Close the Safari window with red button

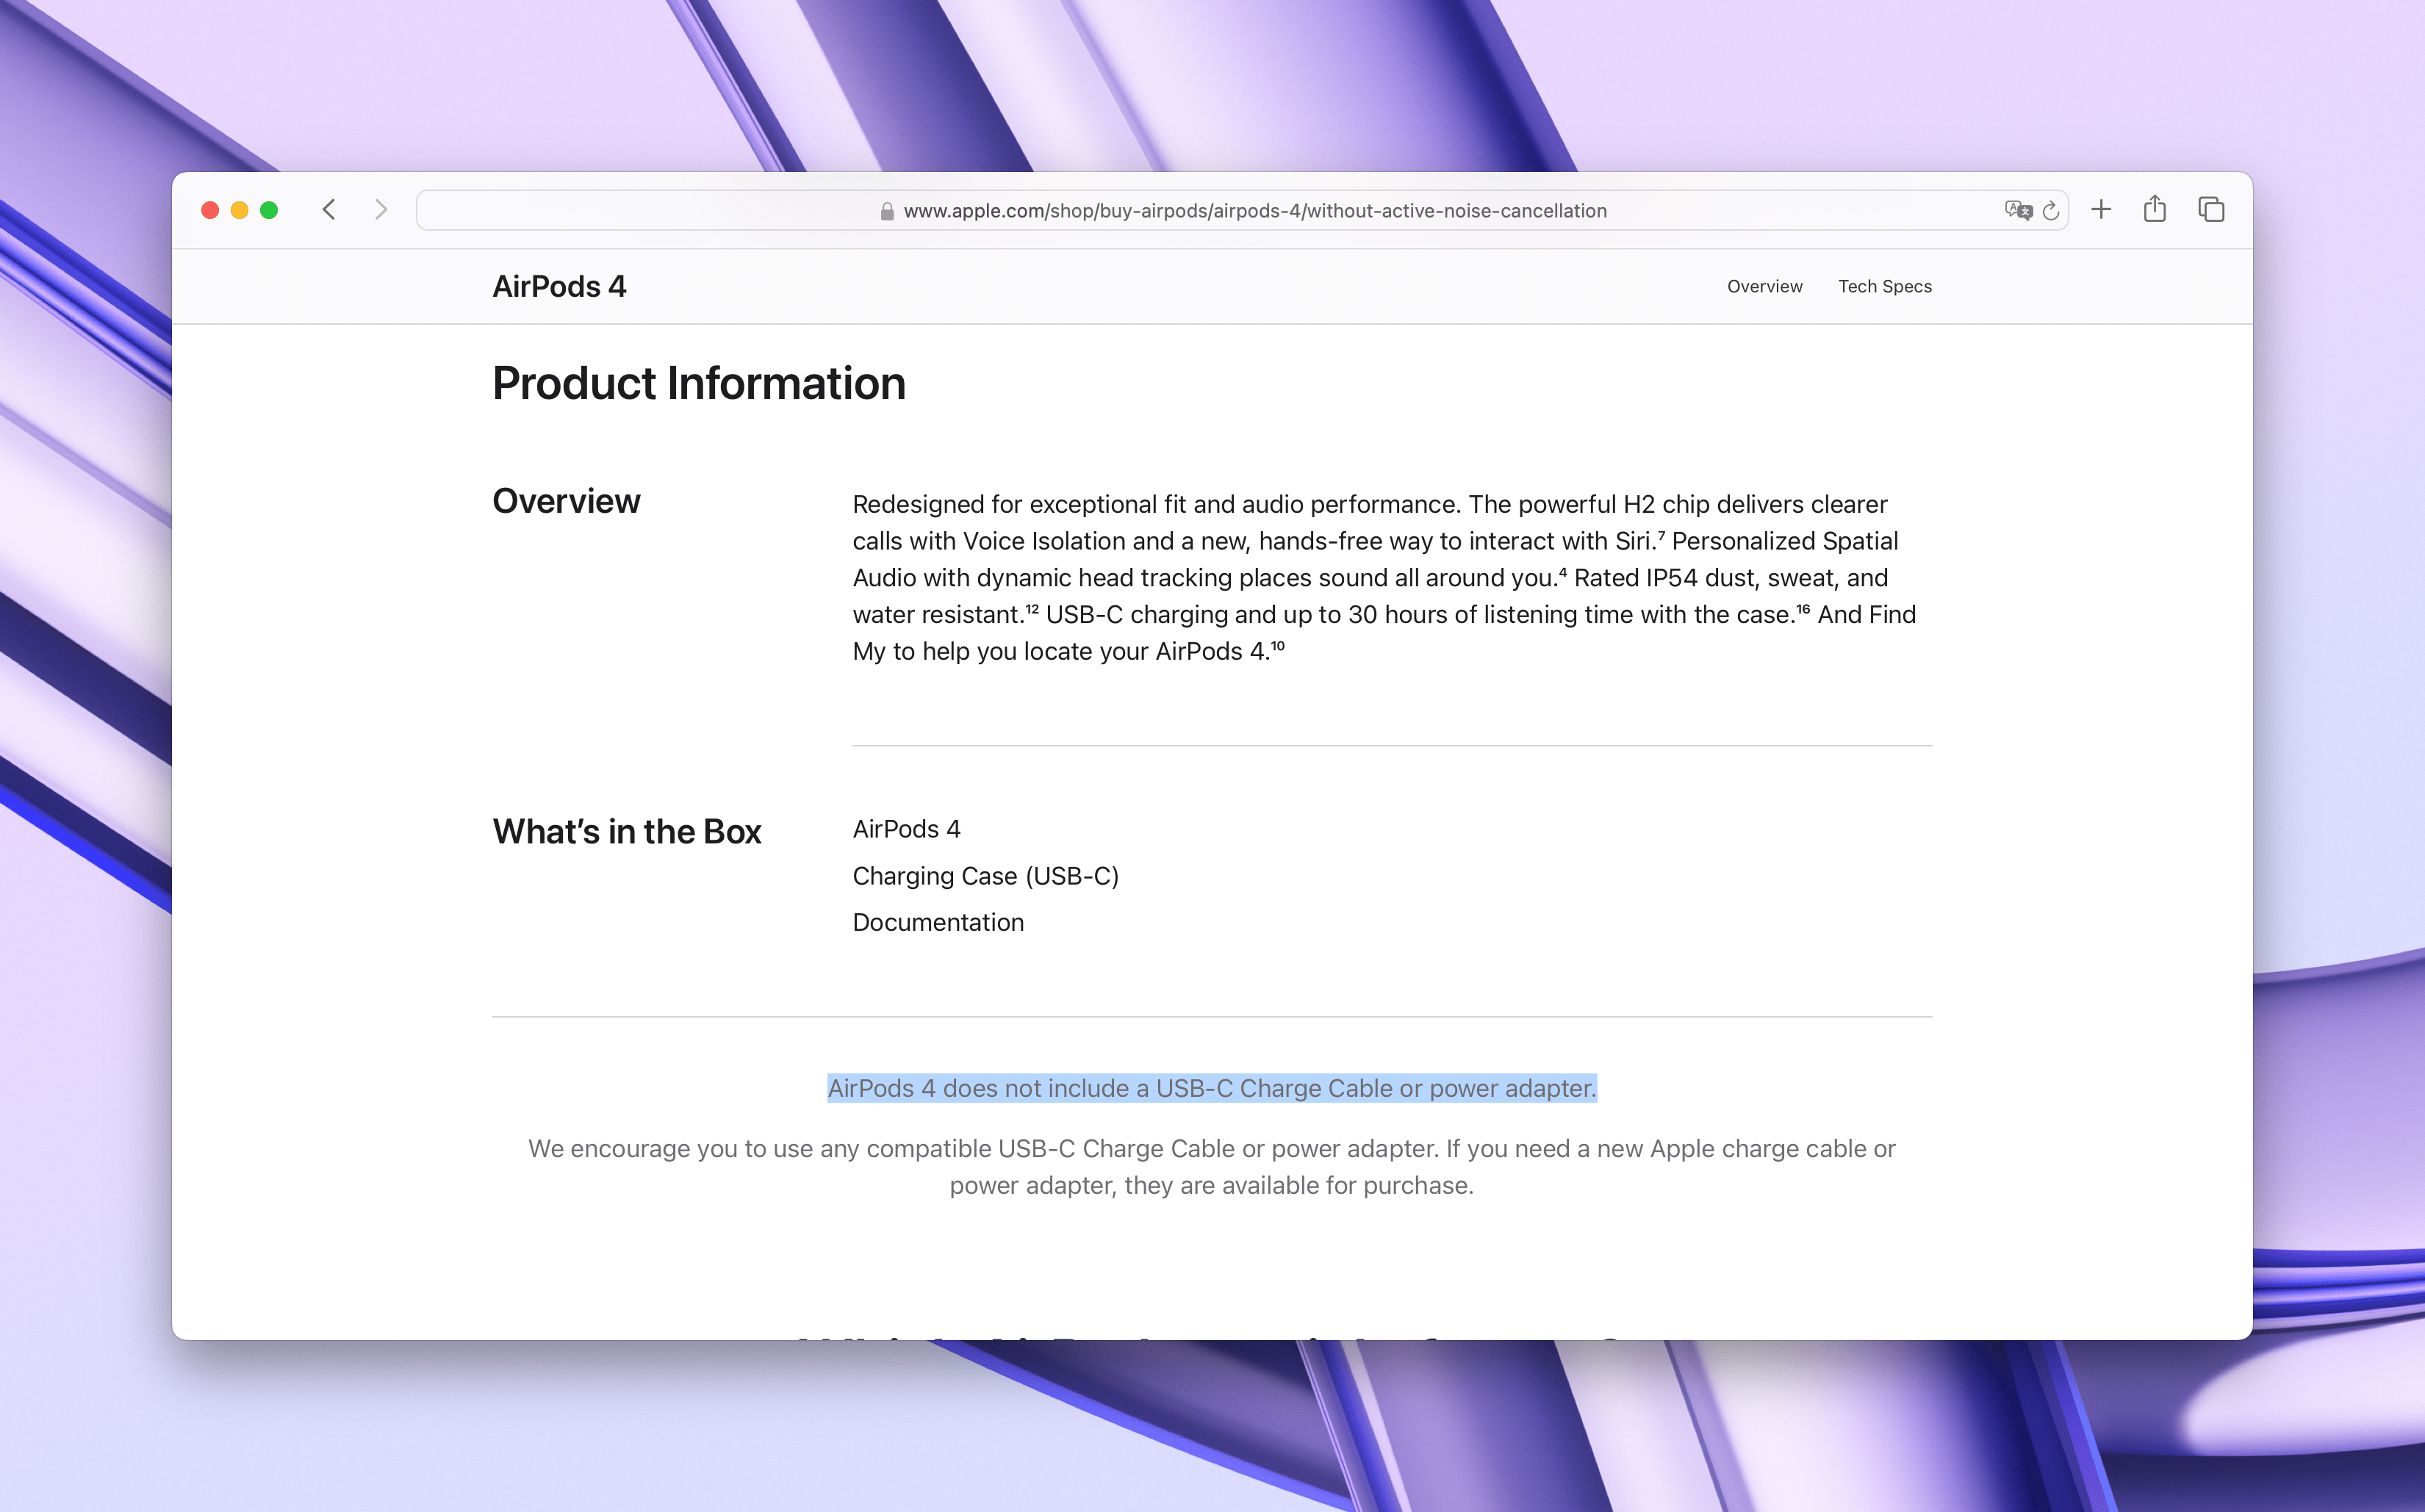tap(210, 210)
